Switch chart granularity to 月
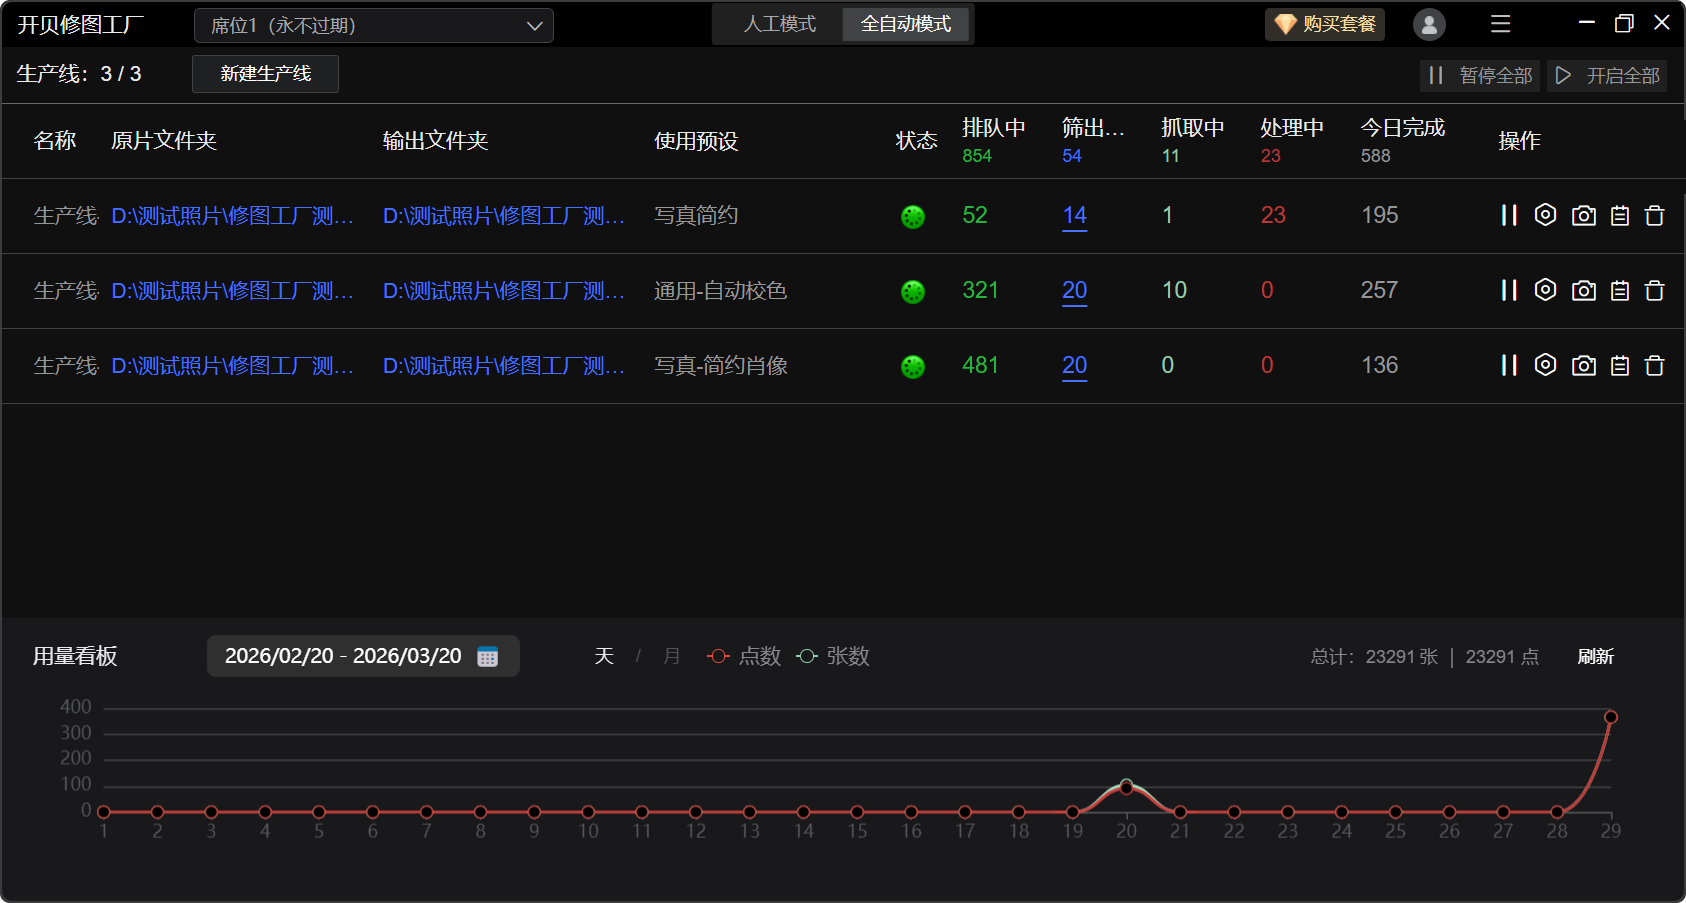1686x903 pixels. tap(671, 656)
